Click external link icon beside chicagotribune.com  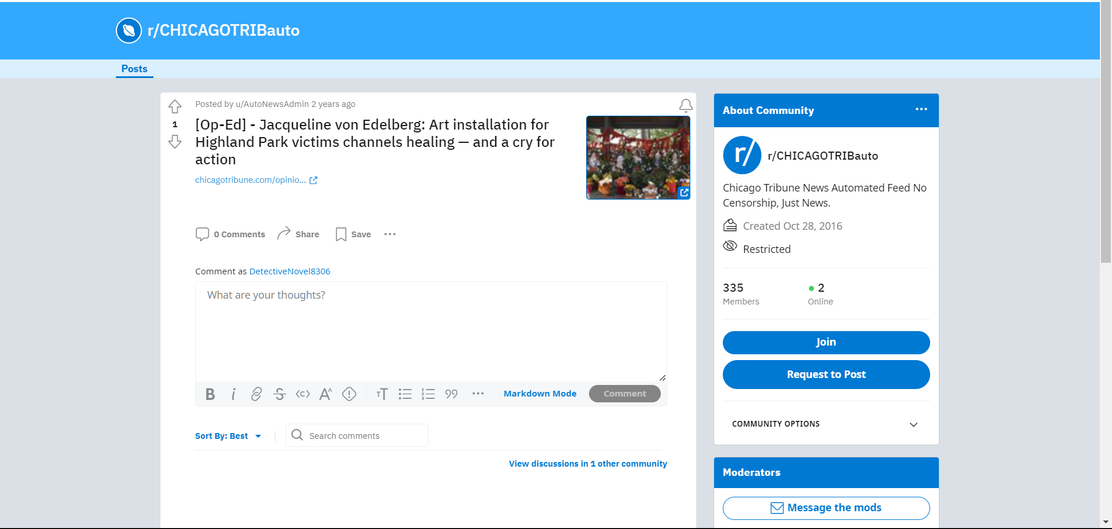313,180
